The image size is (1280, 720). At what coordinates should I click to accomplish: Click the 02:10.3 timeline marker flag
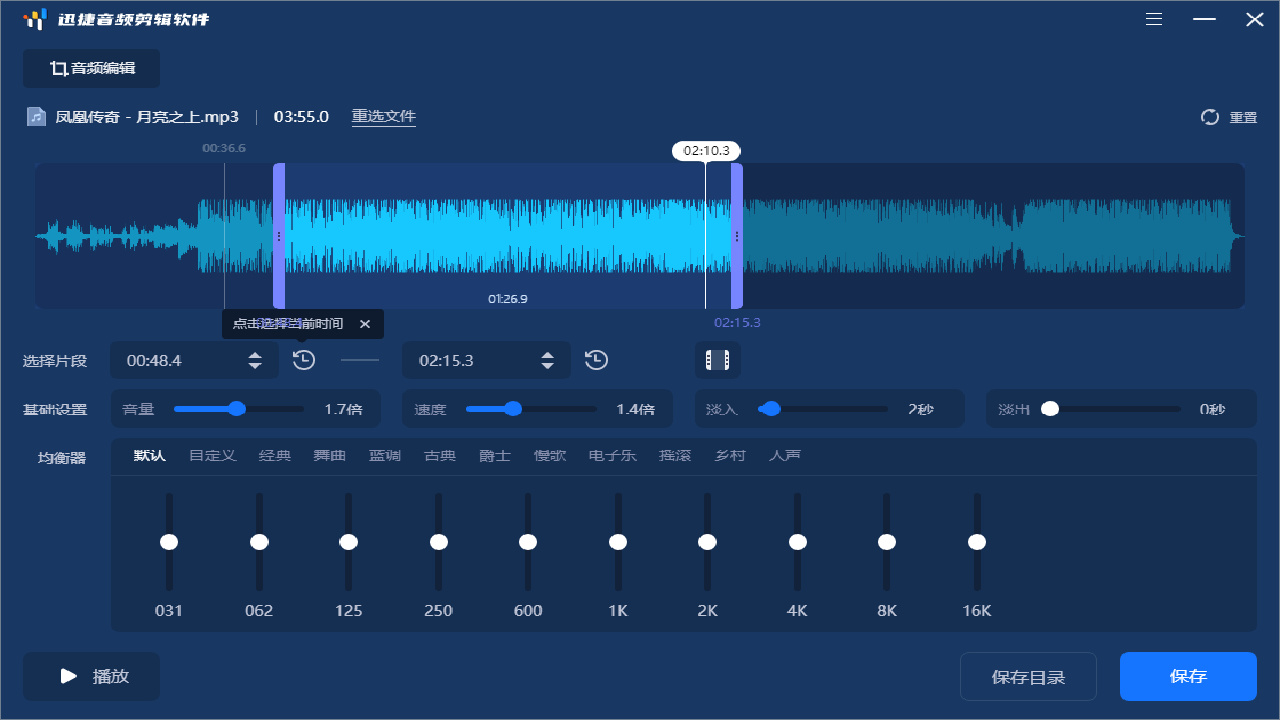click(707, 150)
